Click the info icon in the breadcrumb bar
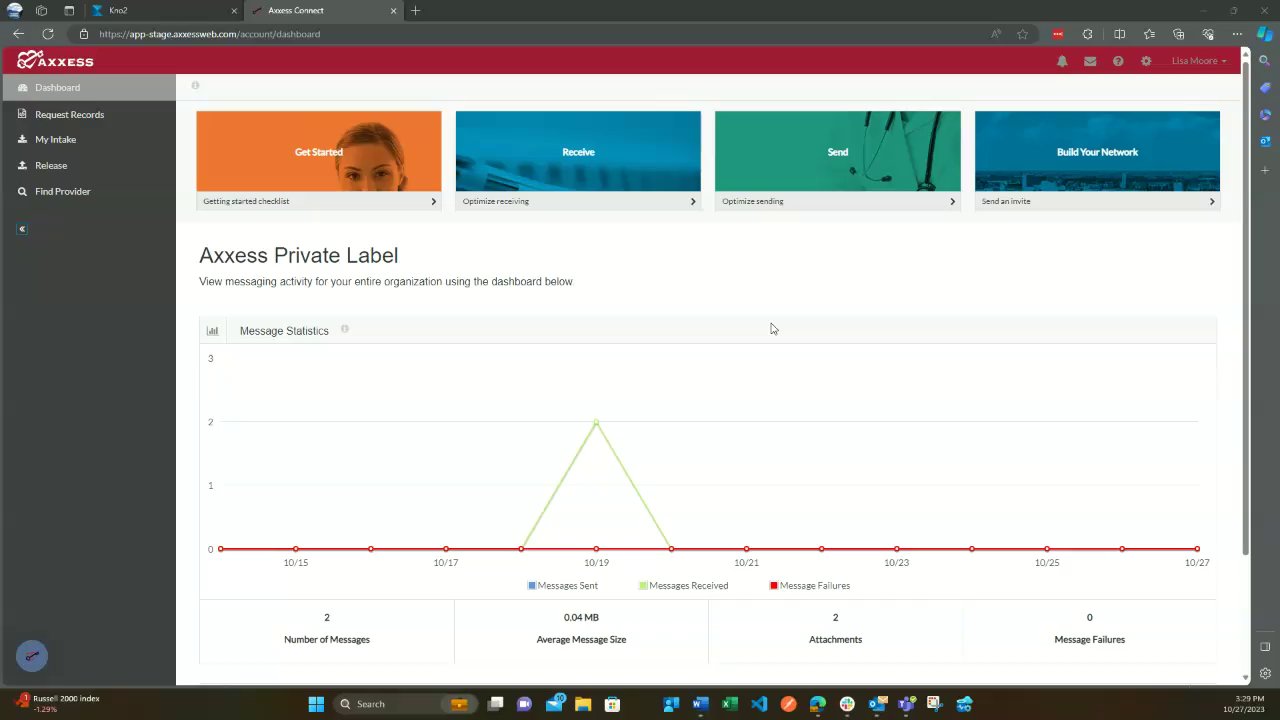 pos(195,86)
